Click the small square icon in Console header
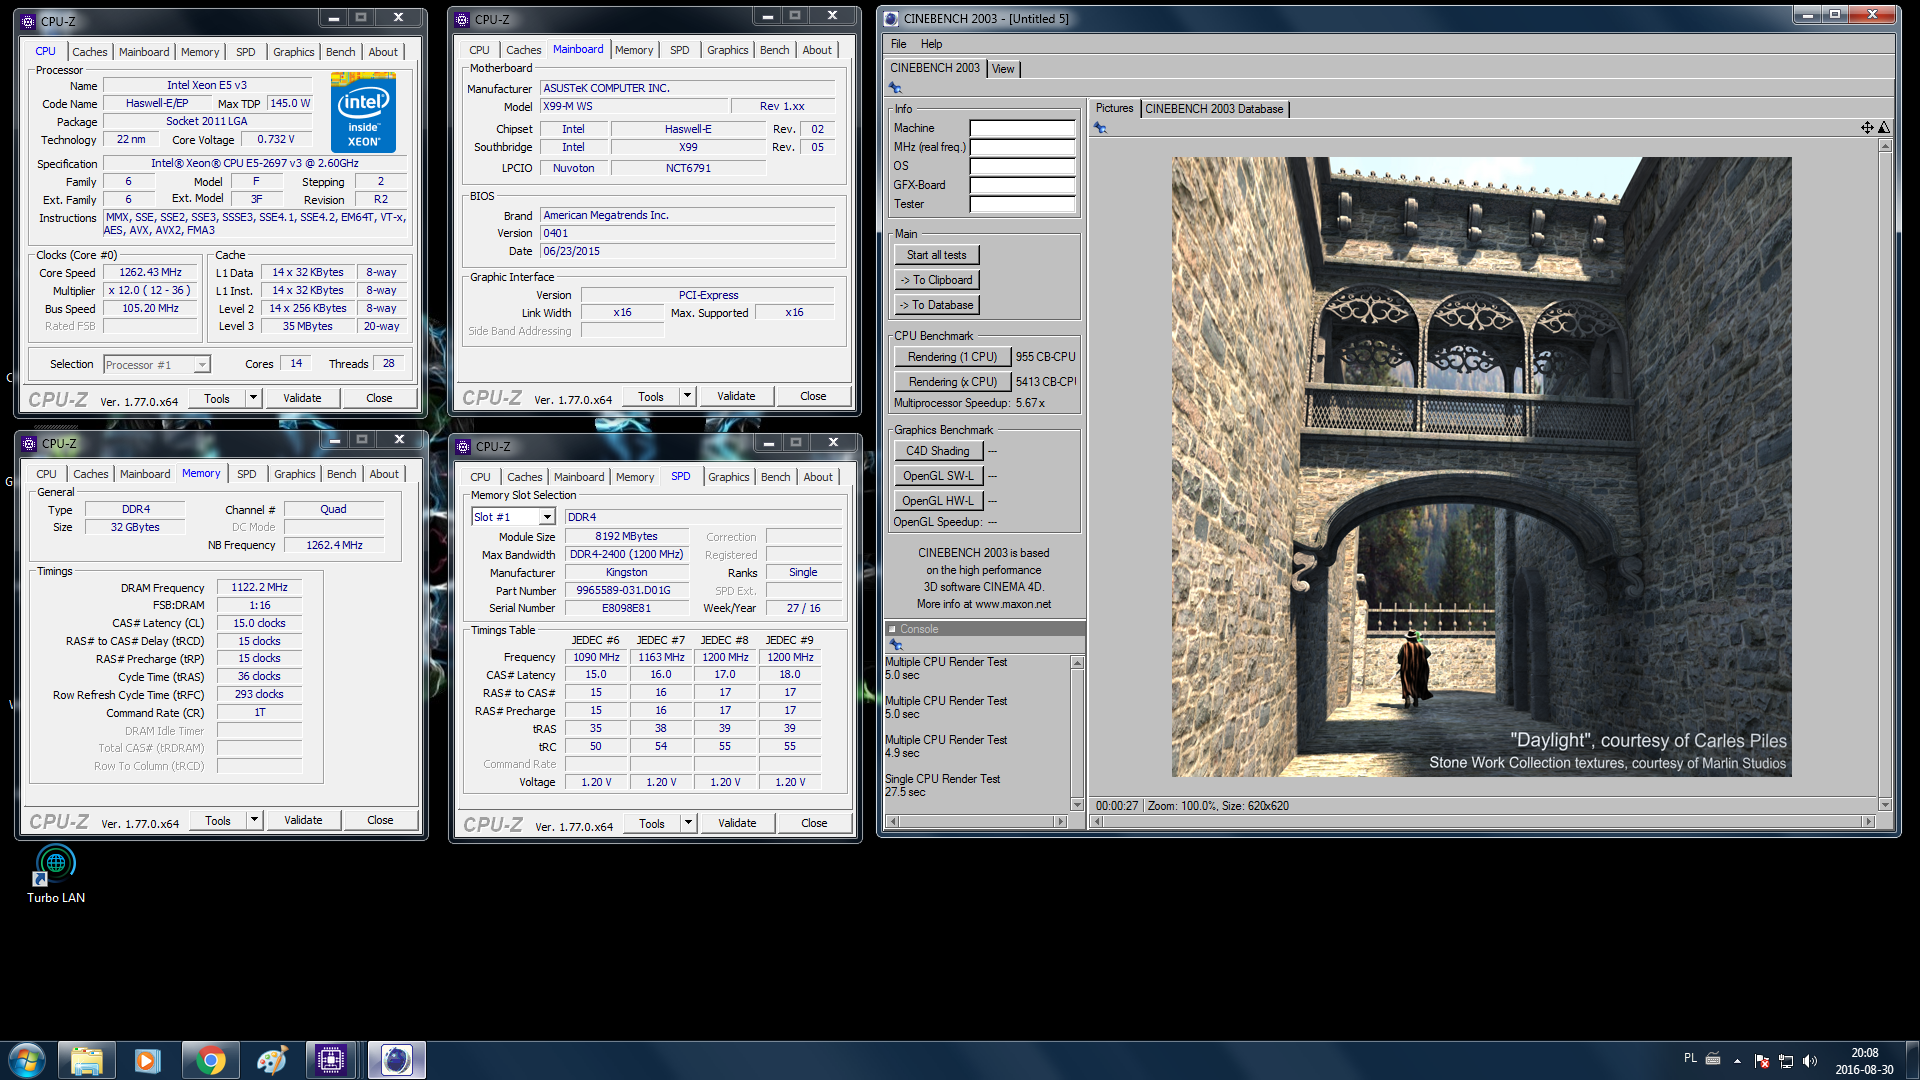The height and width of the screenshot is (1080, 1920). [x=893, y=629]
